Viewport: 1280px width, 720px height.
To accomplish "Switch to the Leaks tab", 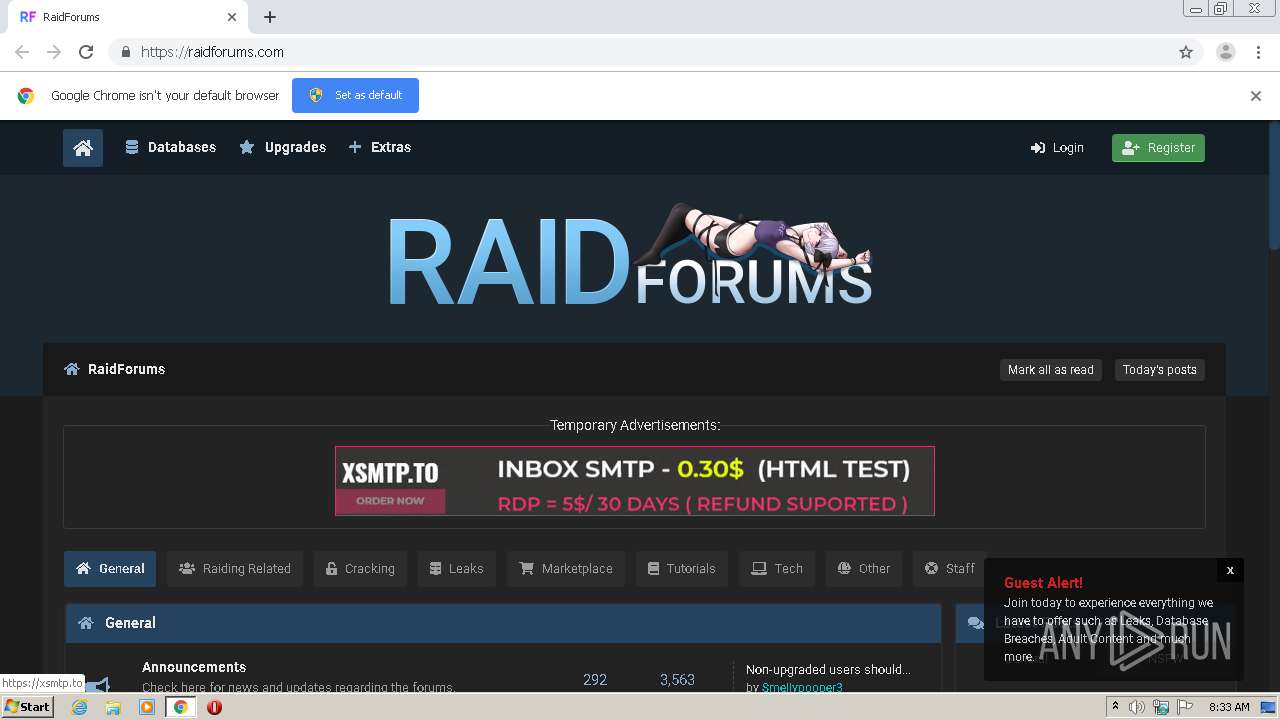I will (457, 568).
